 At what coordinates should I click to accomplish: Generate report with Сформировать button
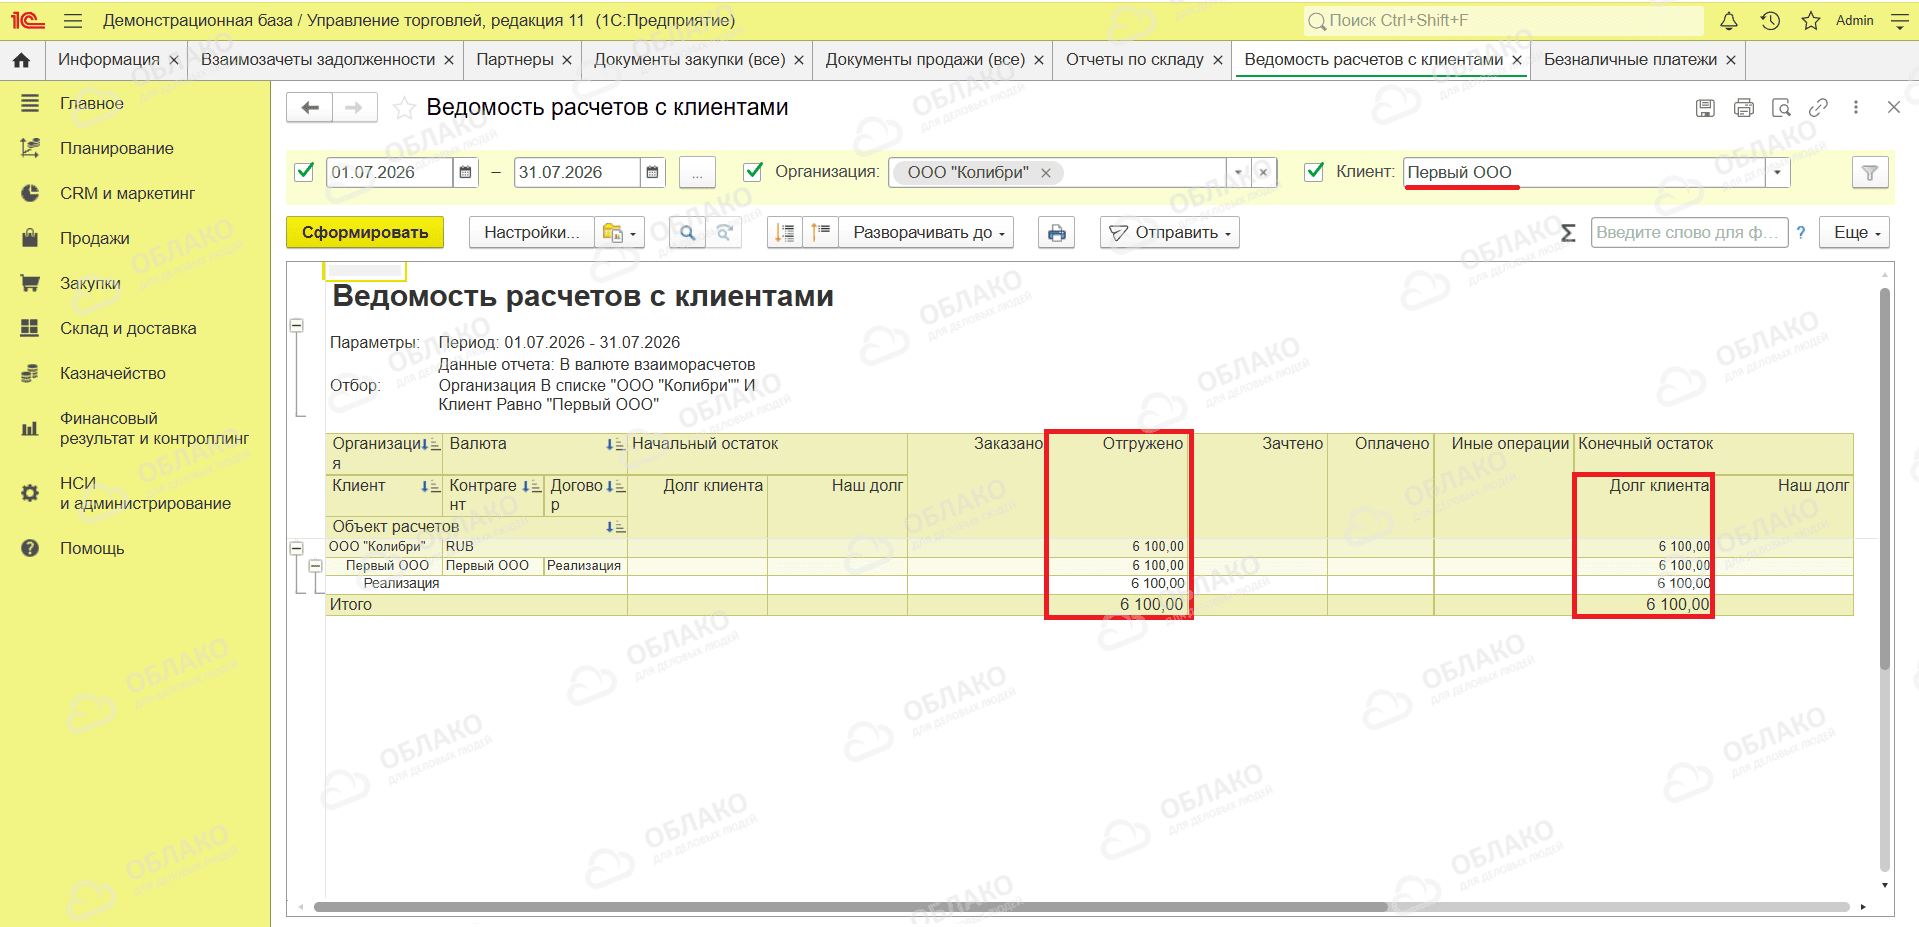365,233
